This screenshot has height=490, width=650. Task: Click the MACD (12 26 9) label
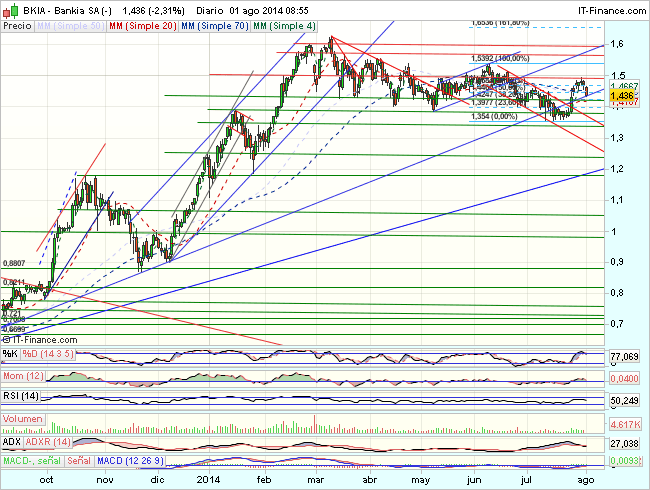tap(130, 461)
